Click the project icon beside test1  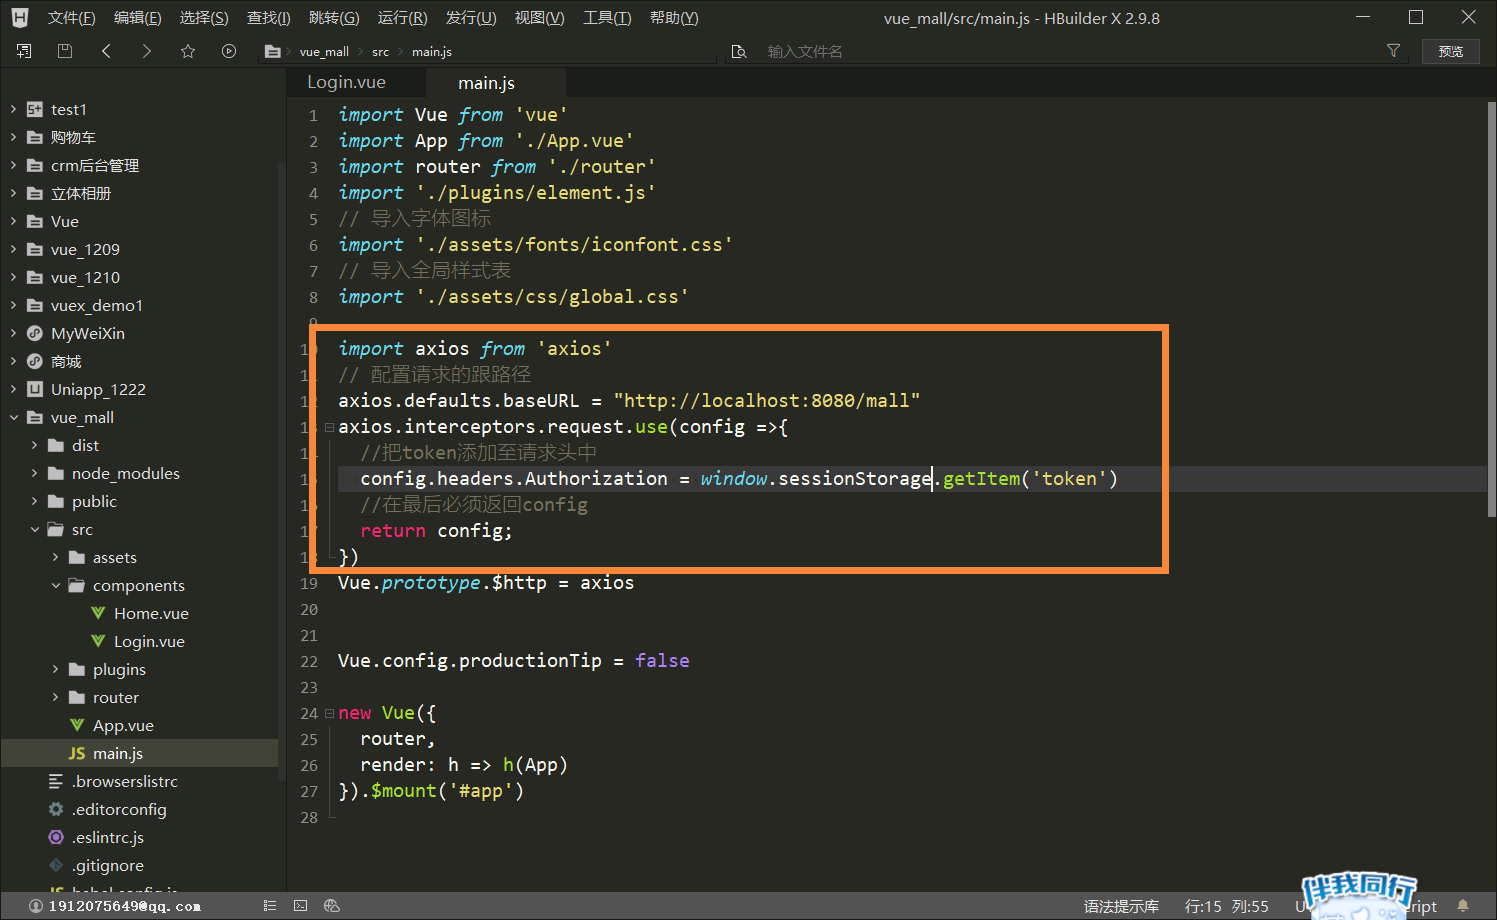pos(35,109)
